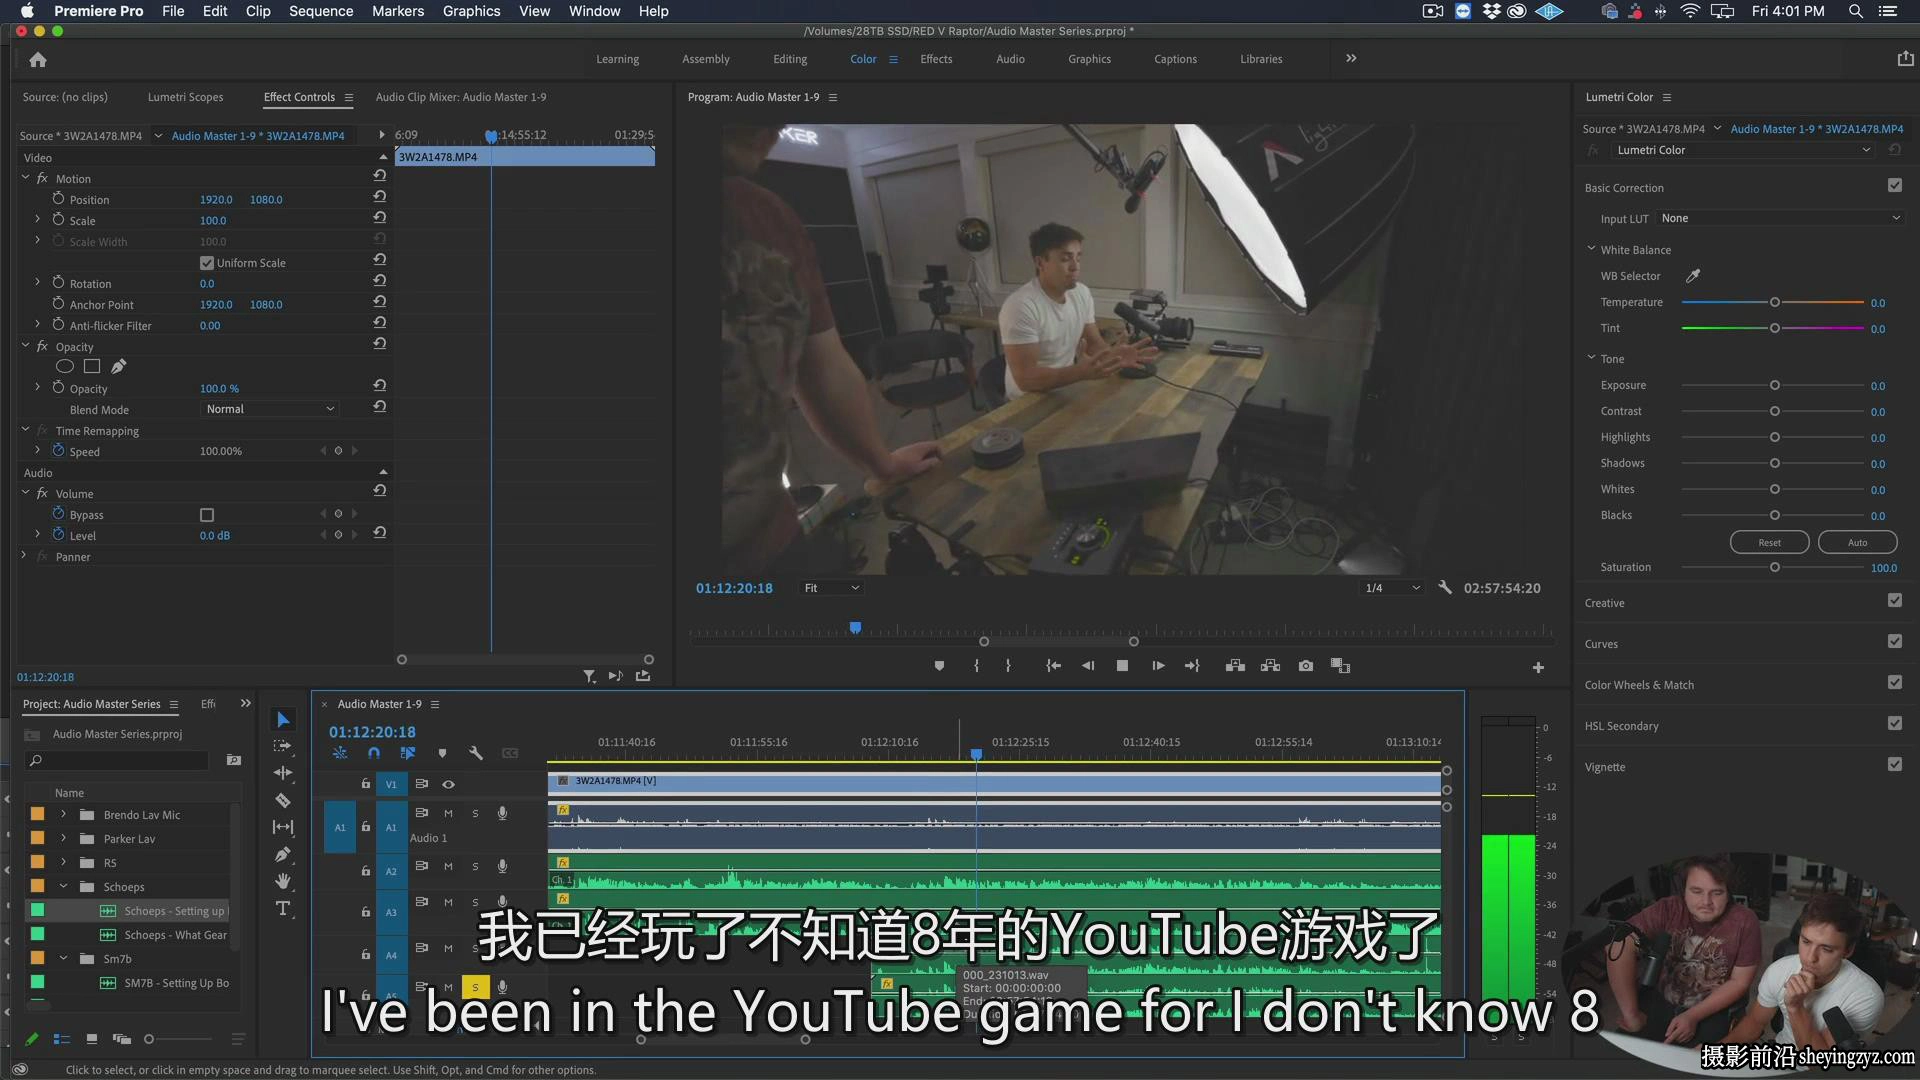1920x1080 pixels.
Task: Reset the Position parameter
Action: [x=380, y=198]
